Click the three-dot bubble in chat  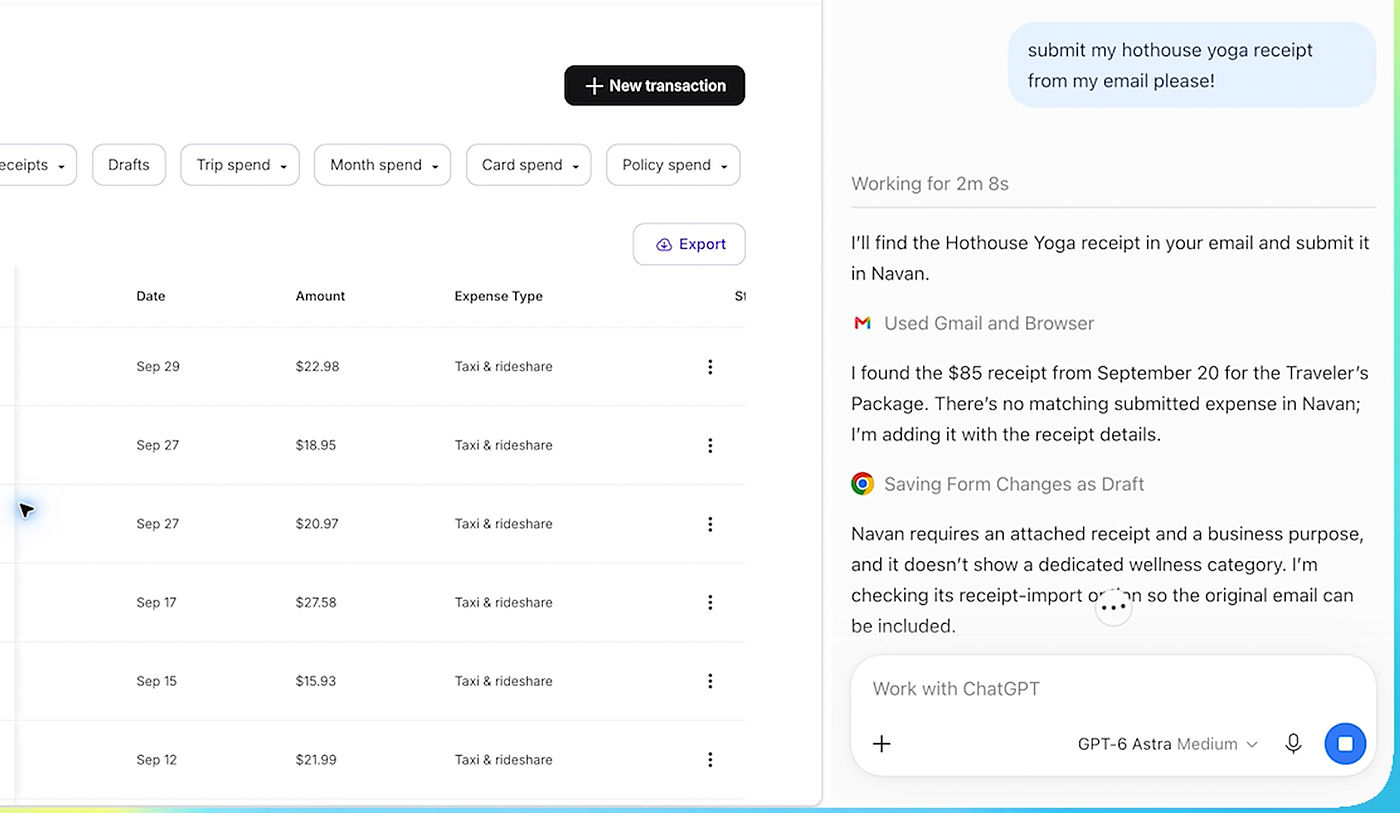tap(1113, 607)
